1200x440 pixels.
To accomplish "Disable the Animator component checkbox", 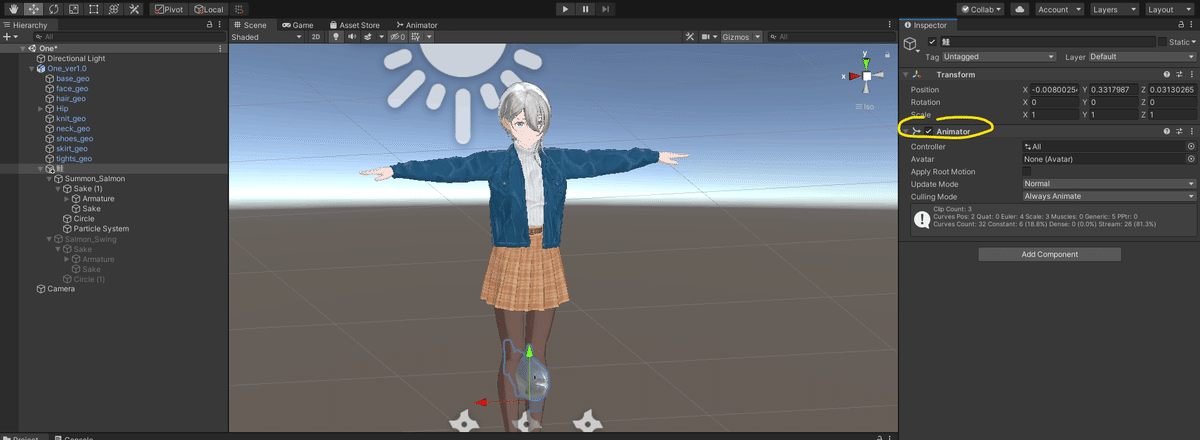I will [x=928, y=132].
